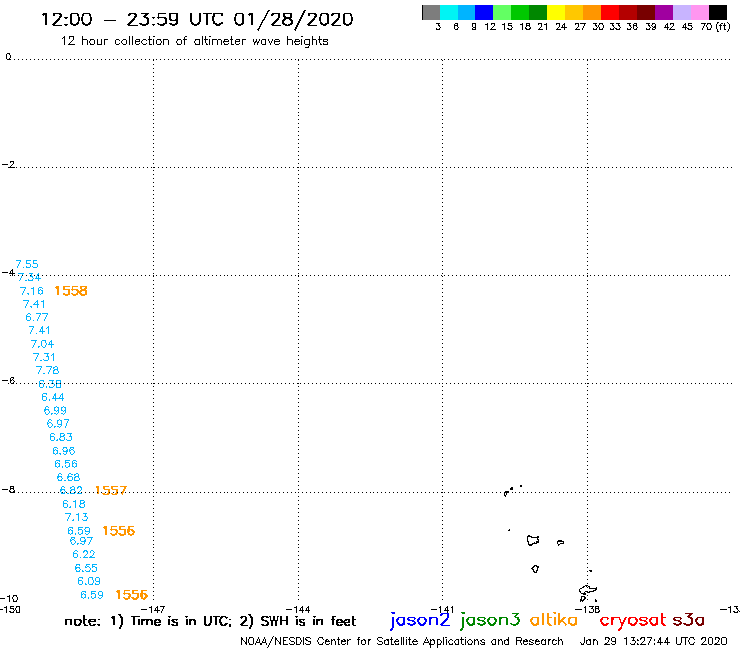The width and height of the screenshot is (740, 650).
Task: Select the '12 hour collection' subtitle text
Action: coord(194,41)
